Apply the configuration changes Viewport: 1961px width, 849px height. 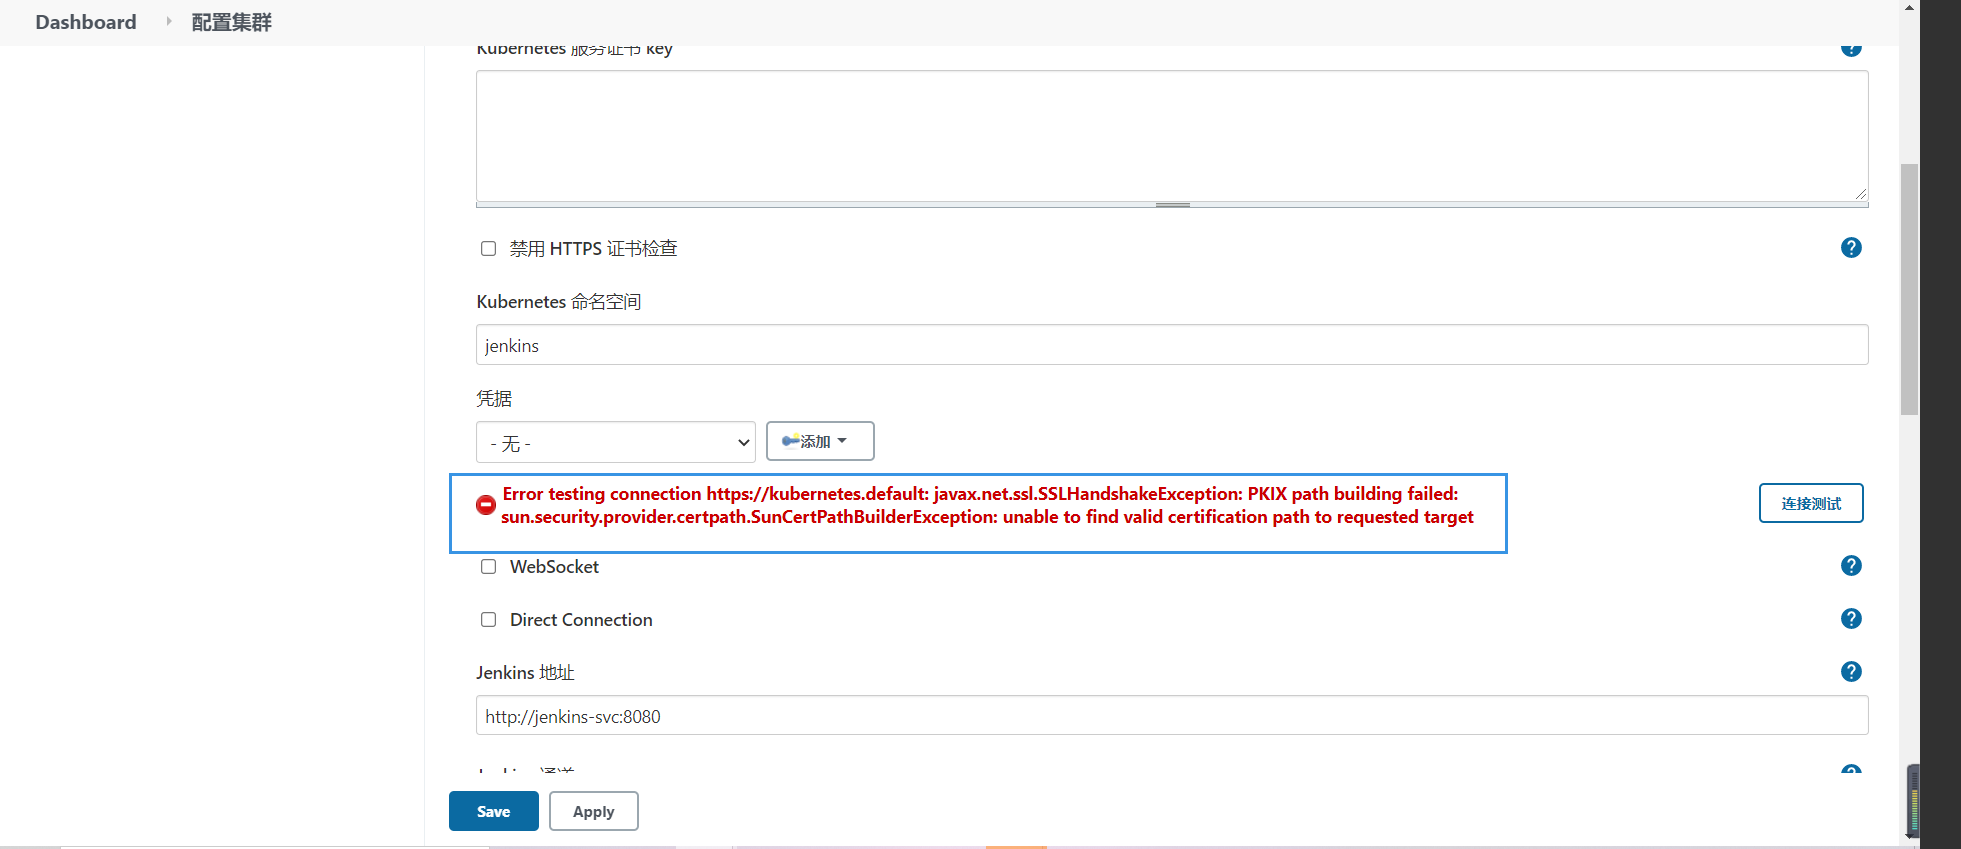pyautogui.click(x=593, y=811)
